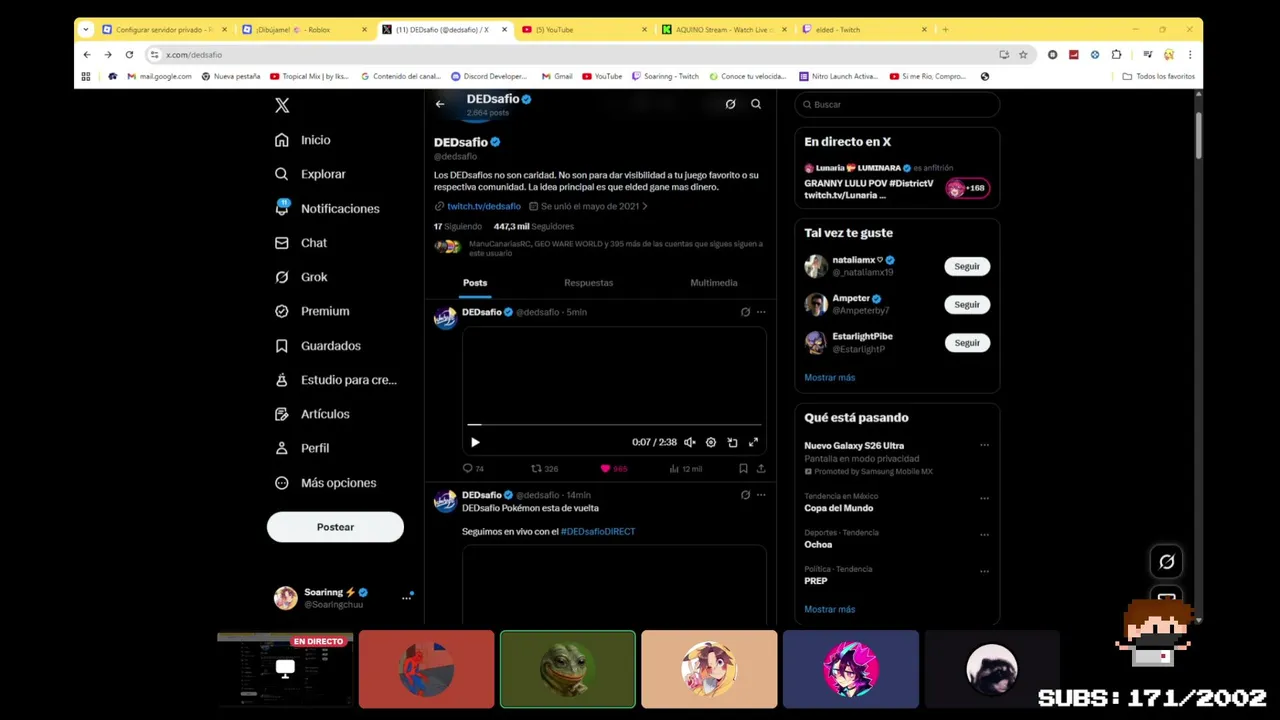Image resolution: width=1280 pixels, height=720 pixels.
Task: Click Mostrar más under Qué está pasando
Action: coord(829,609)
